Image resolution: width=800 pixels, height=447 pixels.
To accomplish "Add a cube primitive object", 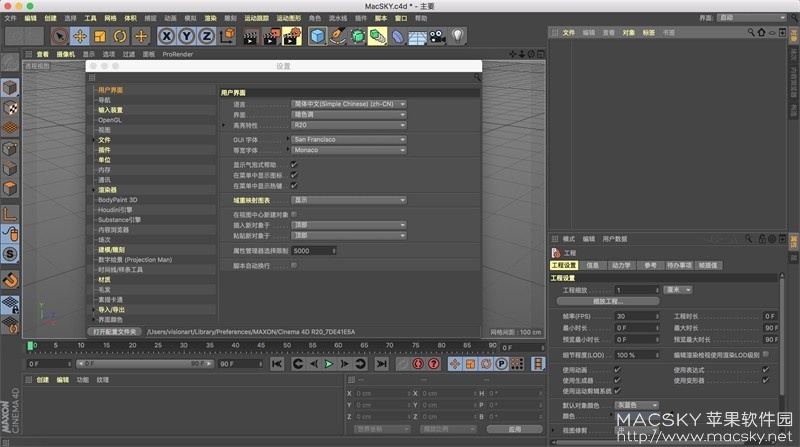I will pyautogui.click(x=317, y=36).
